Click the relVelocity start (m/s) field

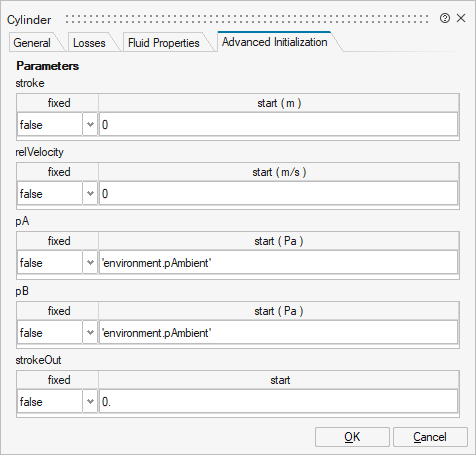pos(278,194)
